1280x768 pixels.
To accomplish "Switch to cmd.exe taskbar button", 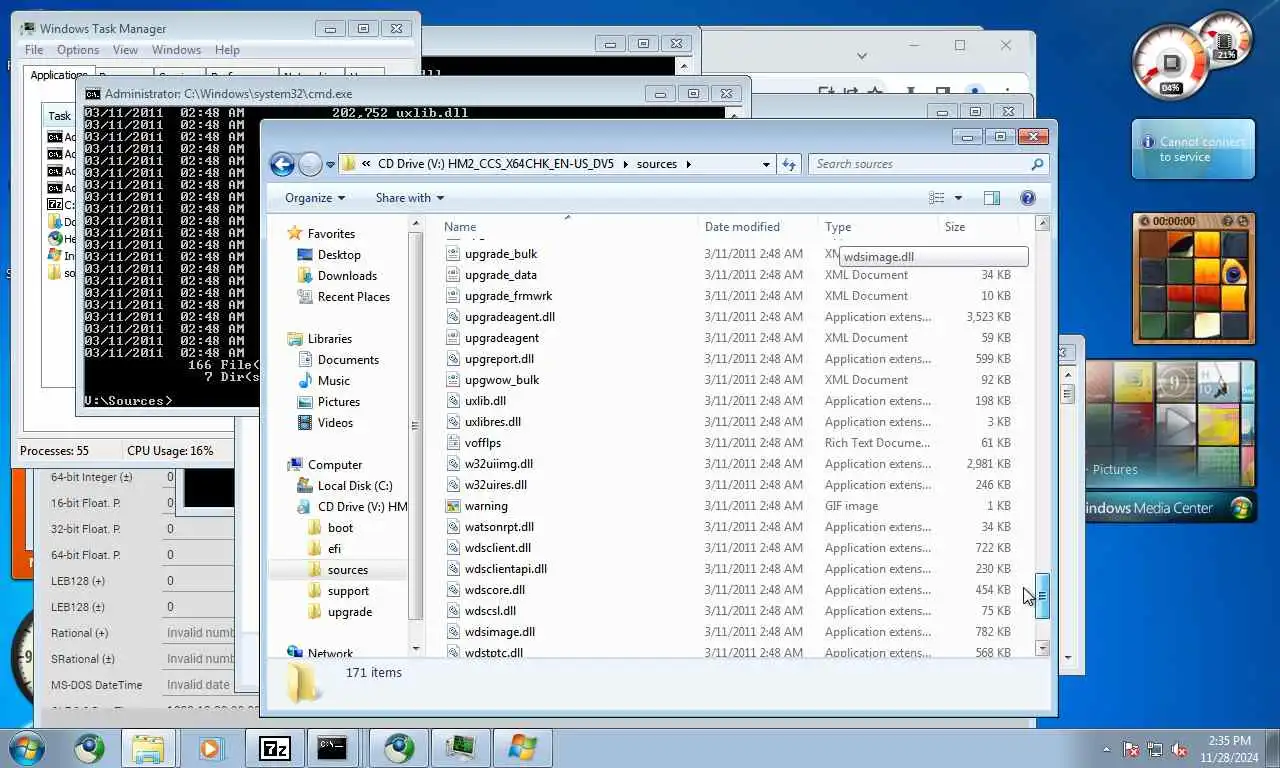I will (x=333, y=747).
